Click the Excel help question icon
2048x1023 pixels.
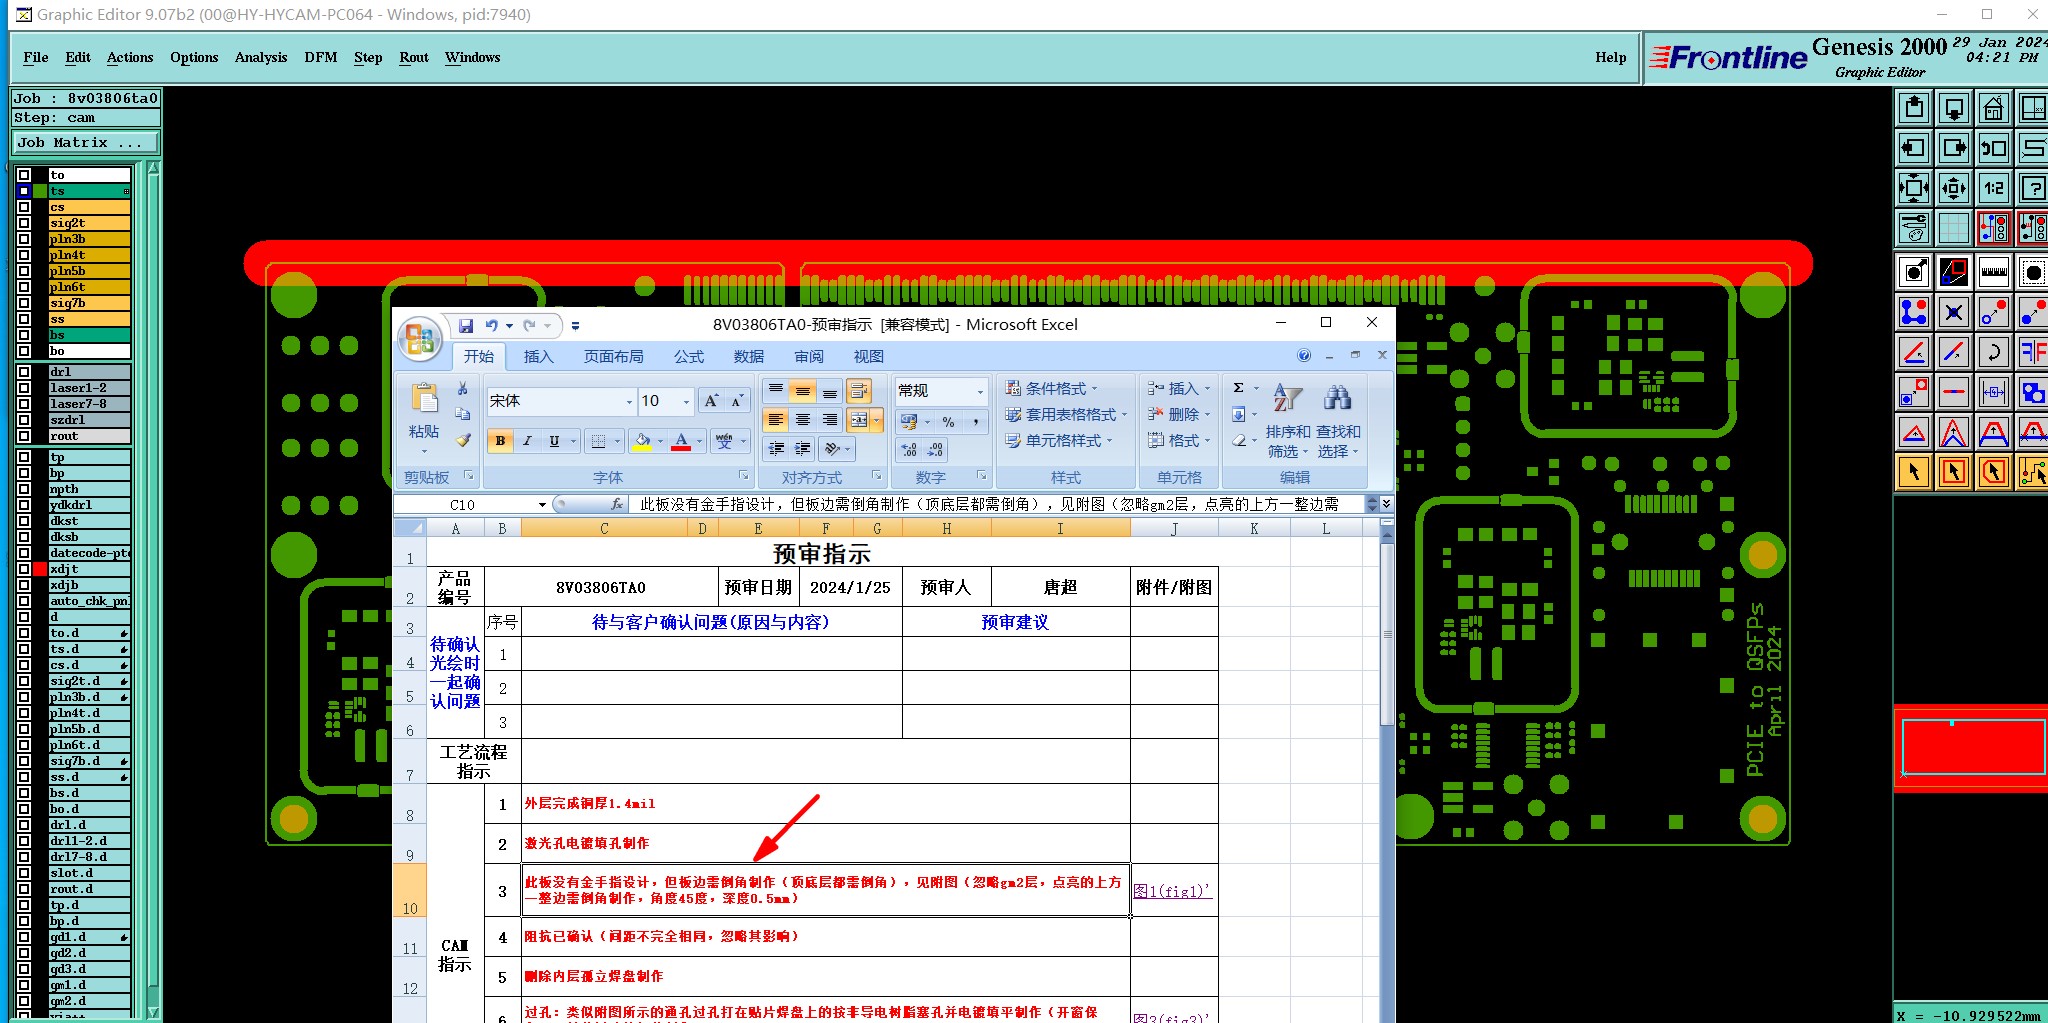click(x=1304, y=356)
